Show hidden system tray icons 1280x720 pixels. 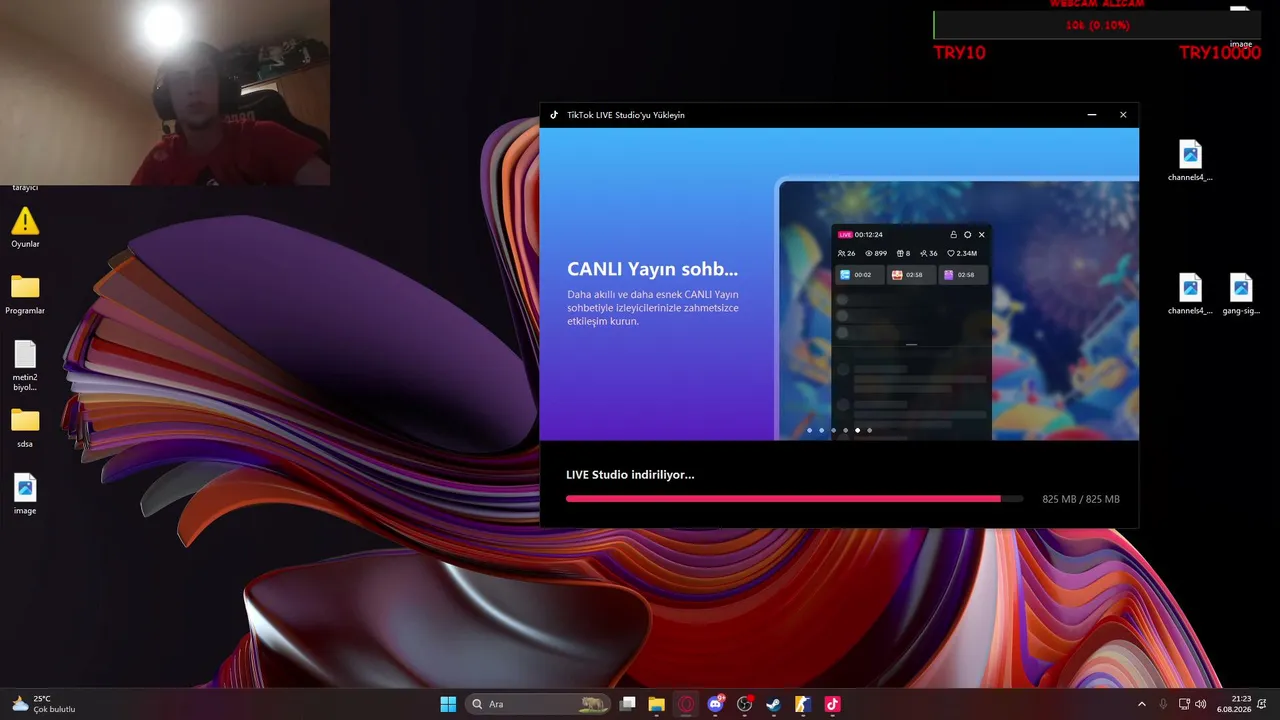pos(1142,704)
